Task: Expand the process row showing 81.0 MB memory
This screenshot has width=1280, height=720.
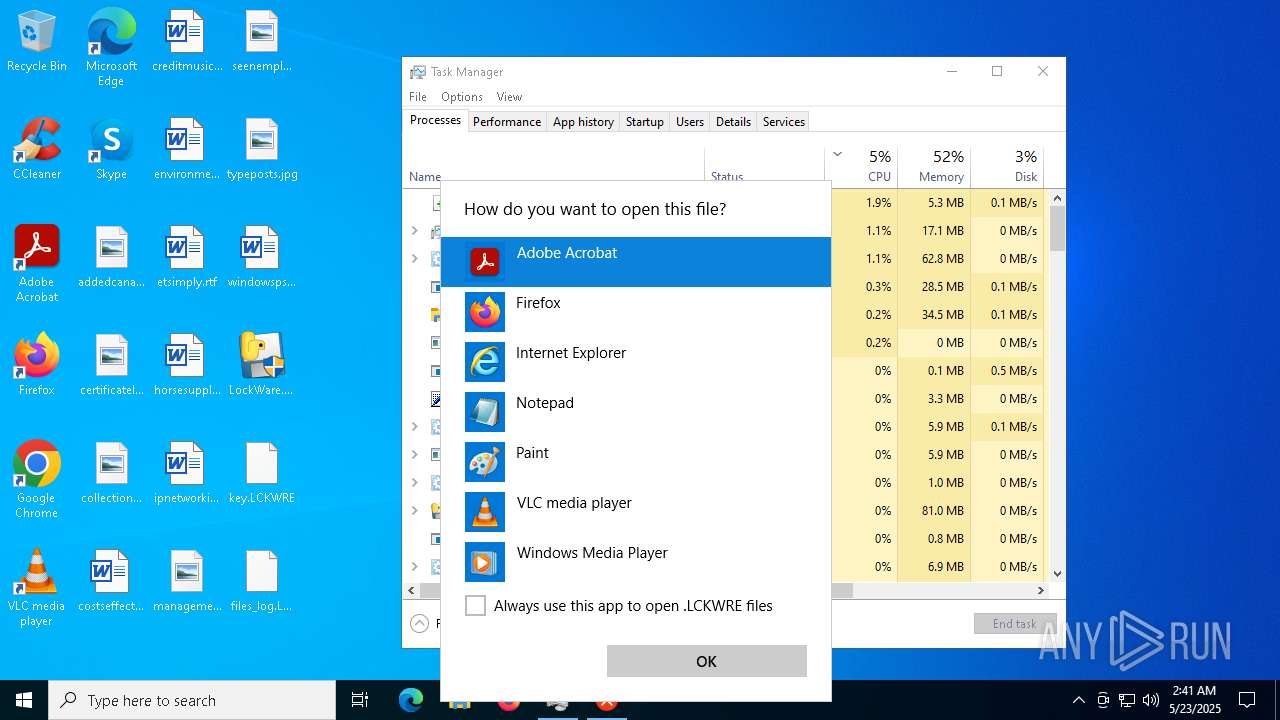Action: point(415,510)
